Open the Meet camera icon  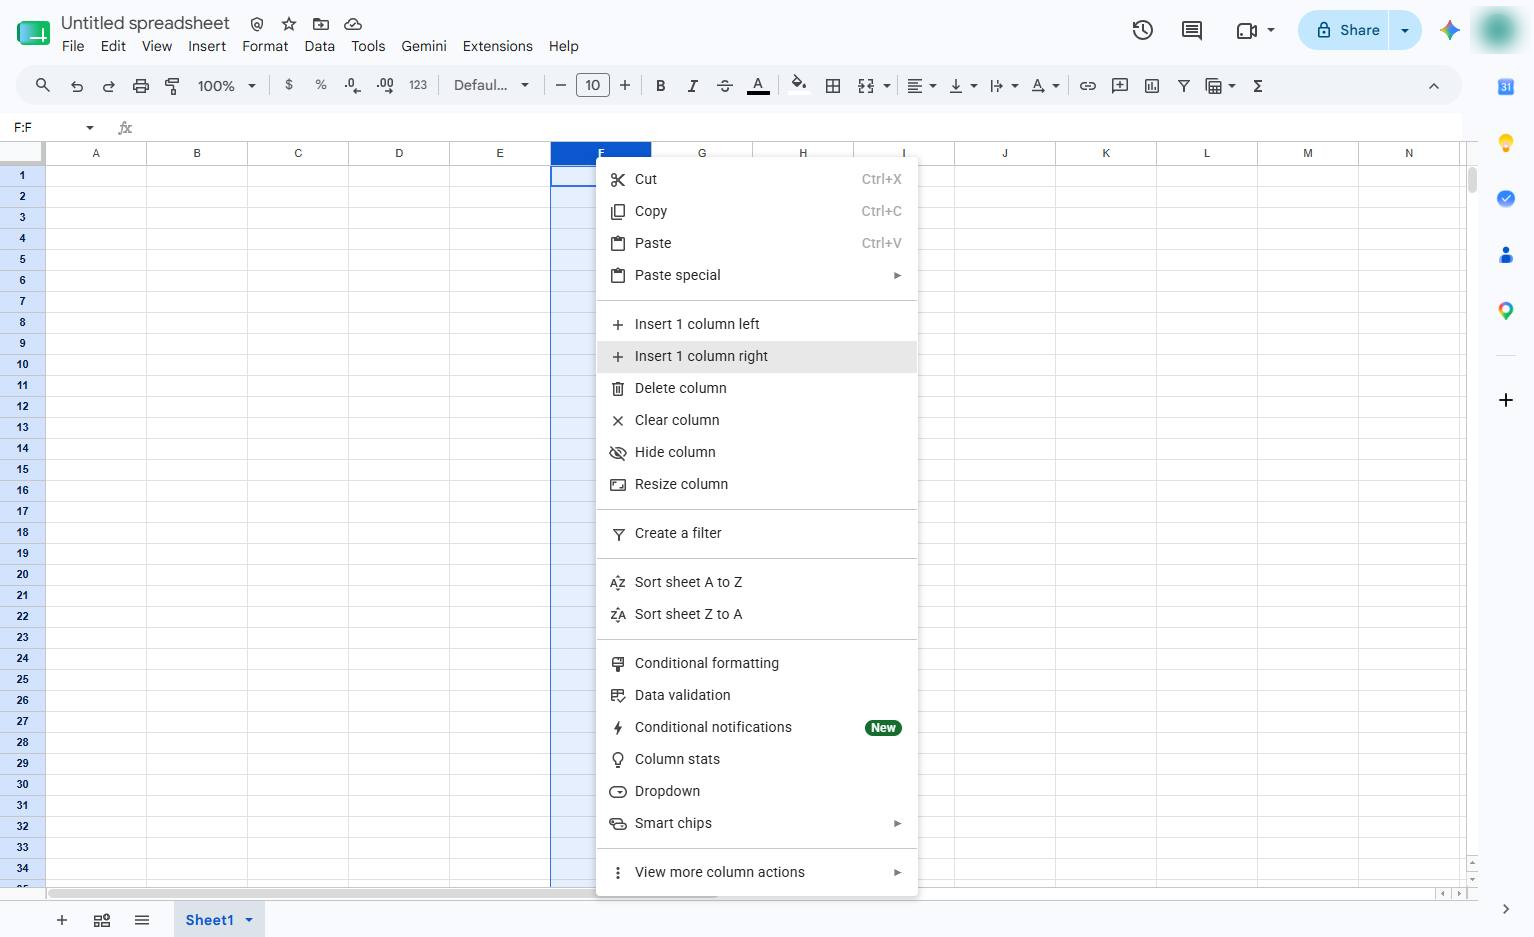click(x=1247, y=30)
